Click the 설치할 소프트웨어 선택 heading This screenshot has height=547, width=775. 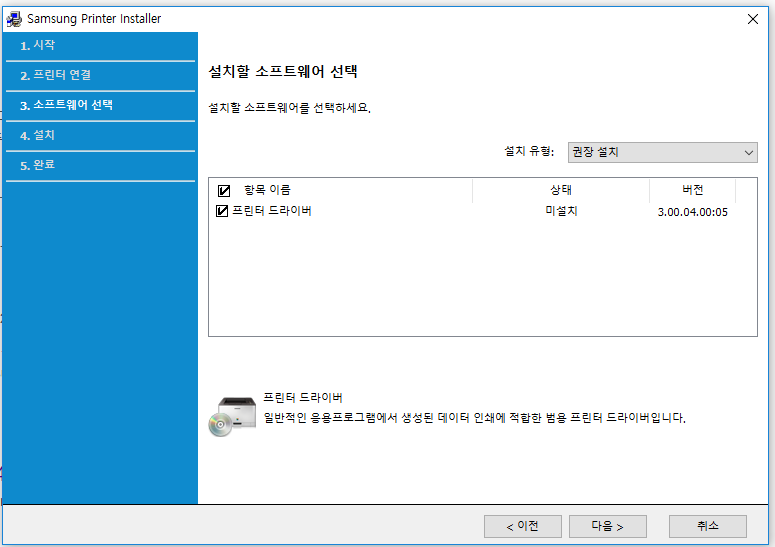(x=283, y=72)
